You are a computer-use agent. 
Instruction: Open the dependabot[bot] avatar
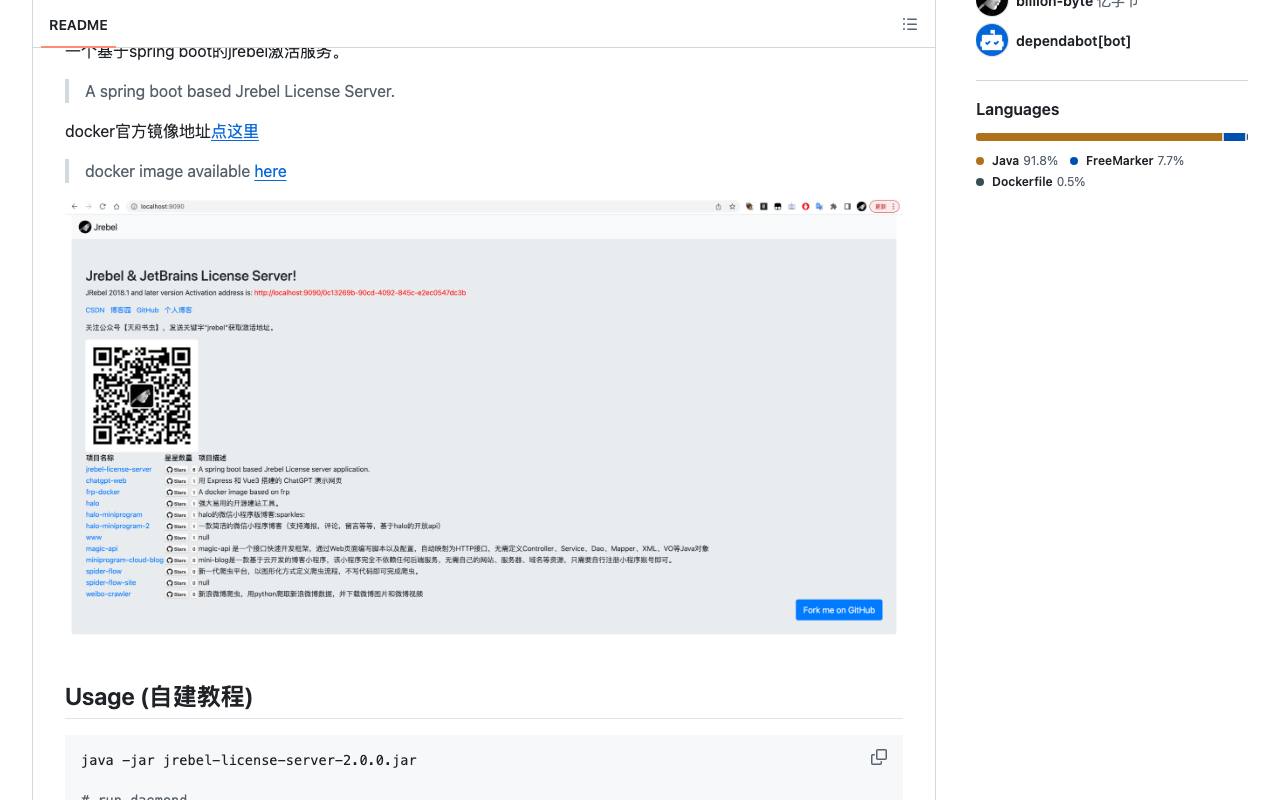point(992,40)
